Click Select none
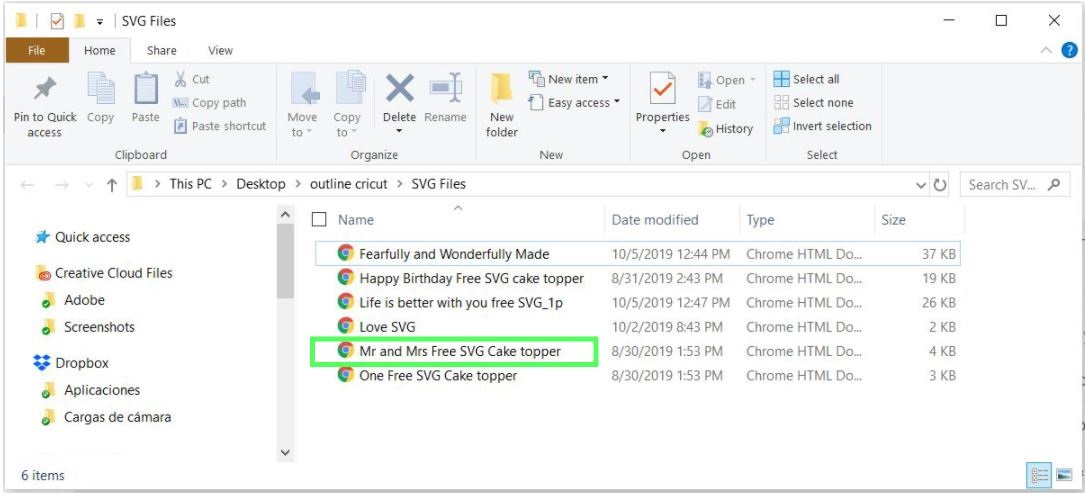The width and height of the screenshot is (1085, 495). coord(813,102)
